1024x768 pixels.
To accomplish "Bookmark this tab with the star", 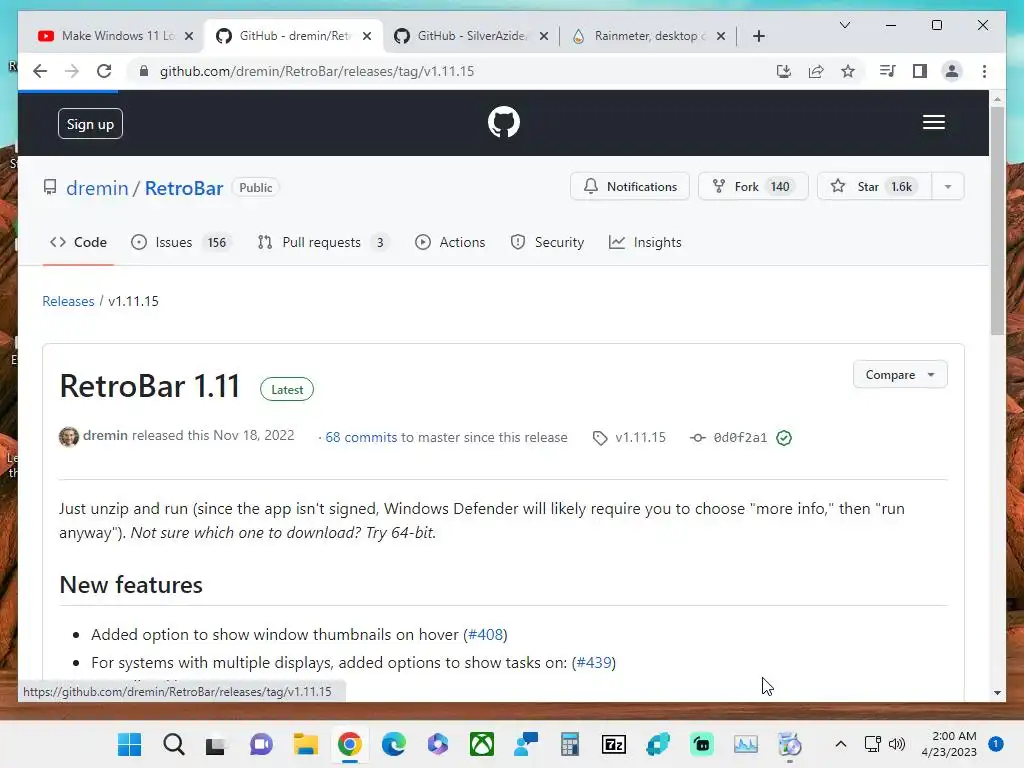I will click(848, 71).
